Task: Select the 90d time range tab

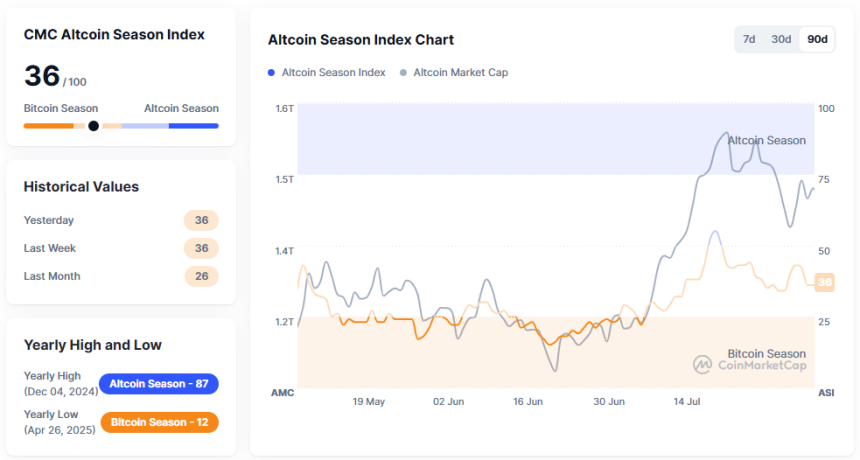Action: [x=817, y=40]
